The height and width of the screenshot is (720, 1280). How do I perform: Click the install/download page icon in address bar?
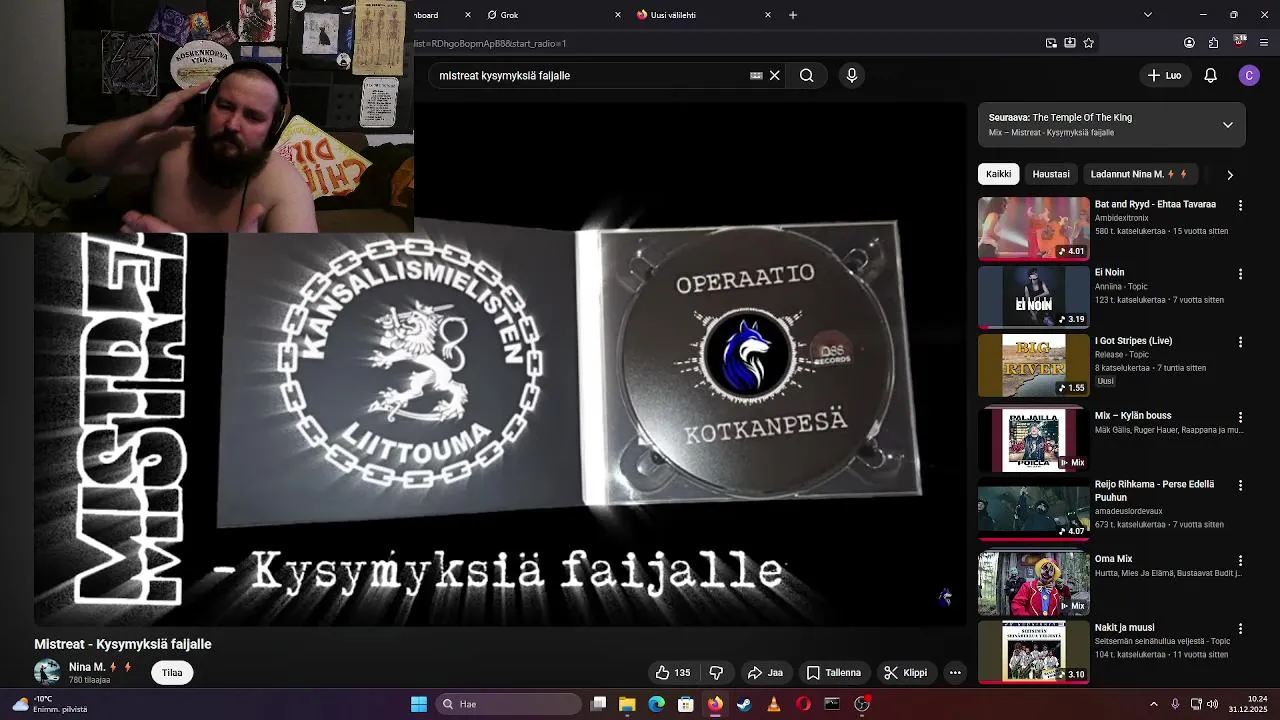tap(1070, 43)
